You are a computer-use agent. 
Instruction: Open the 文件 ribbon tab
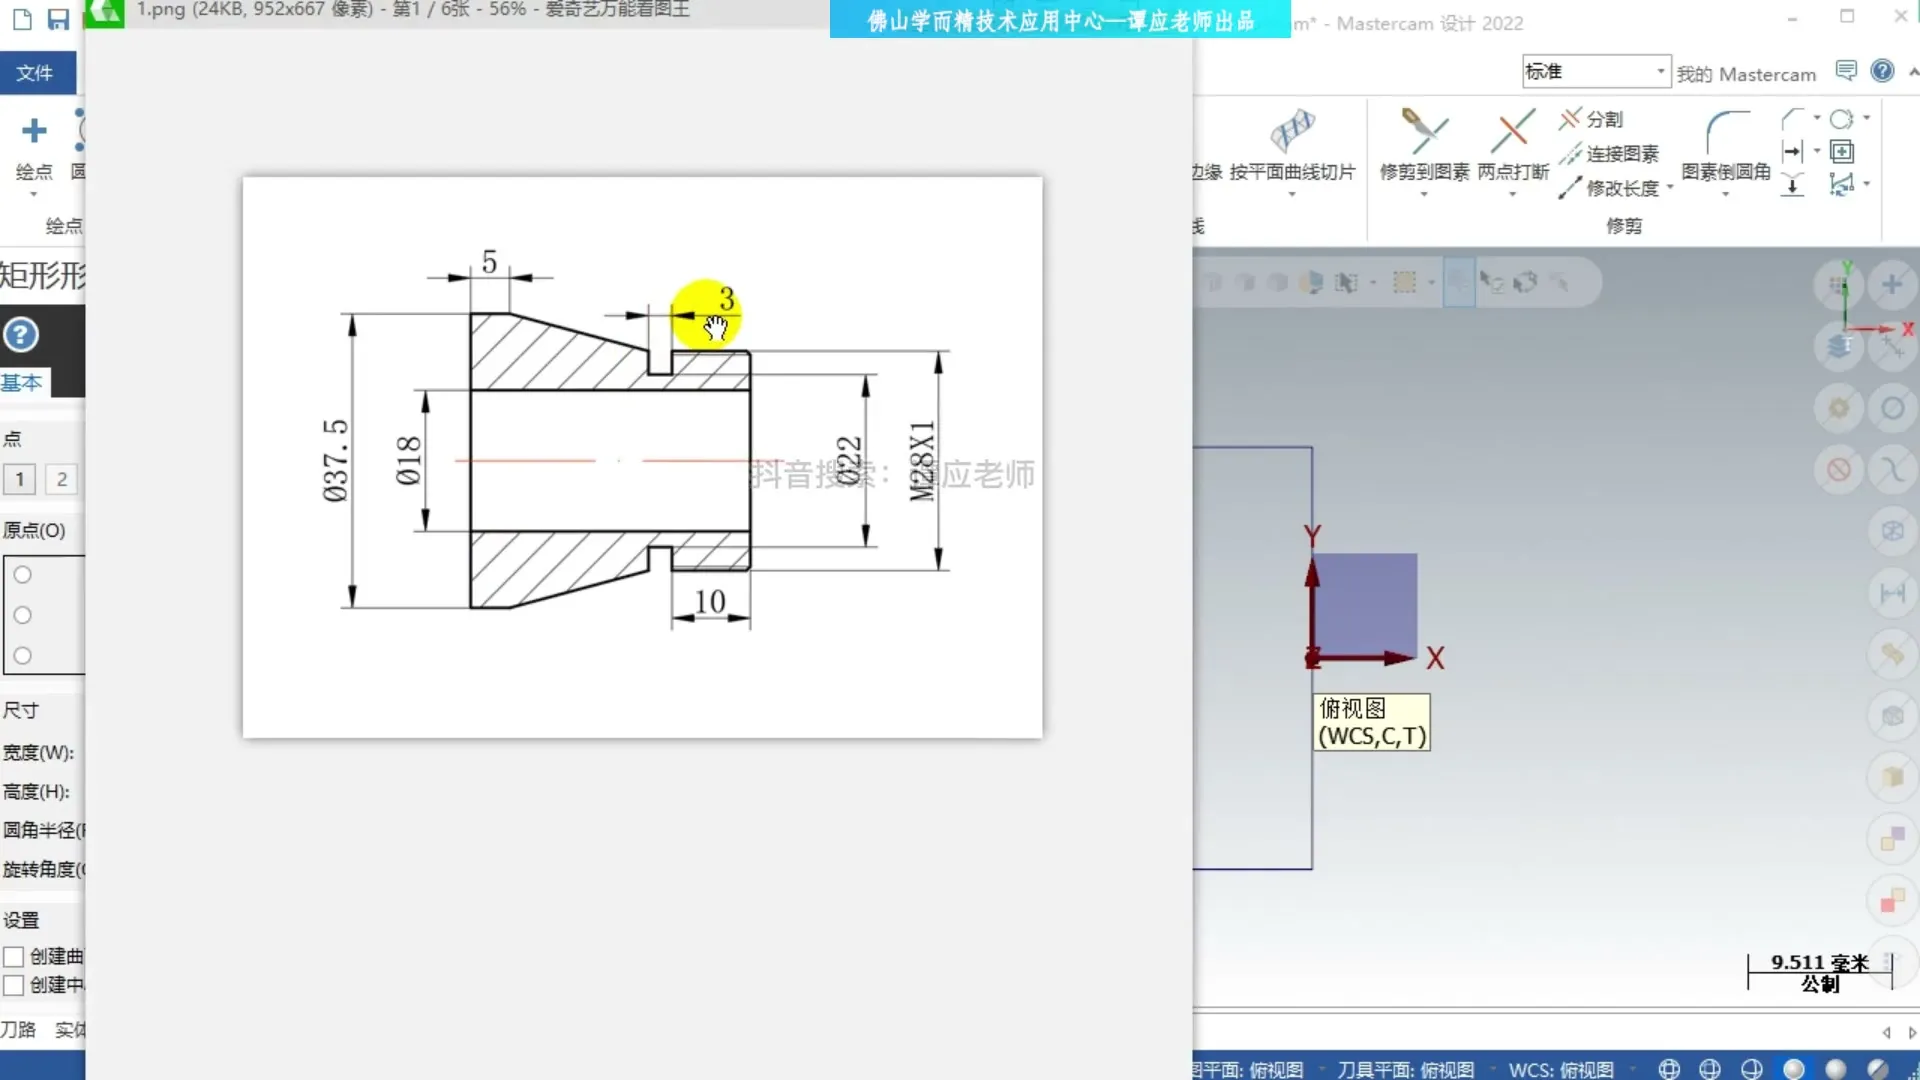(35, 72)
